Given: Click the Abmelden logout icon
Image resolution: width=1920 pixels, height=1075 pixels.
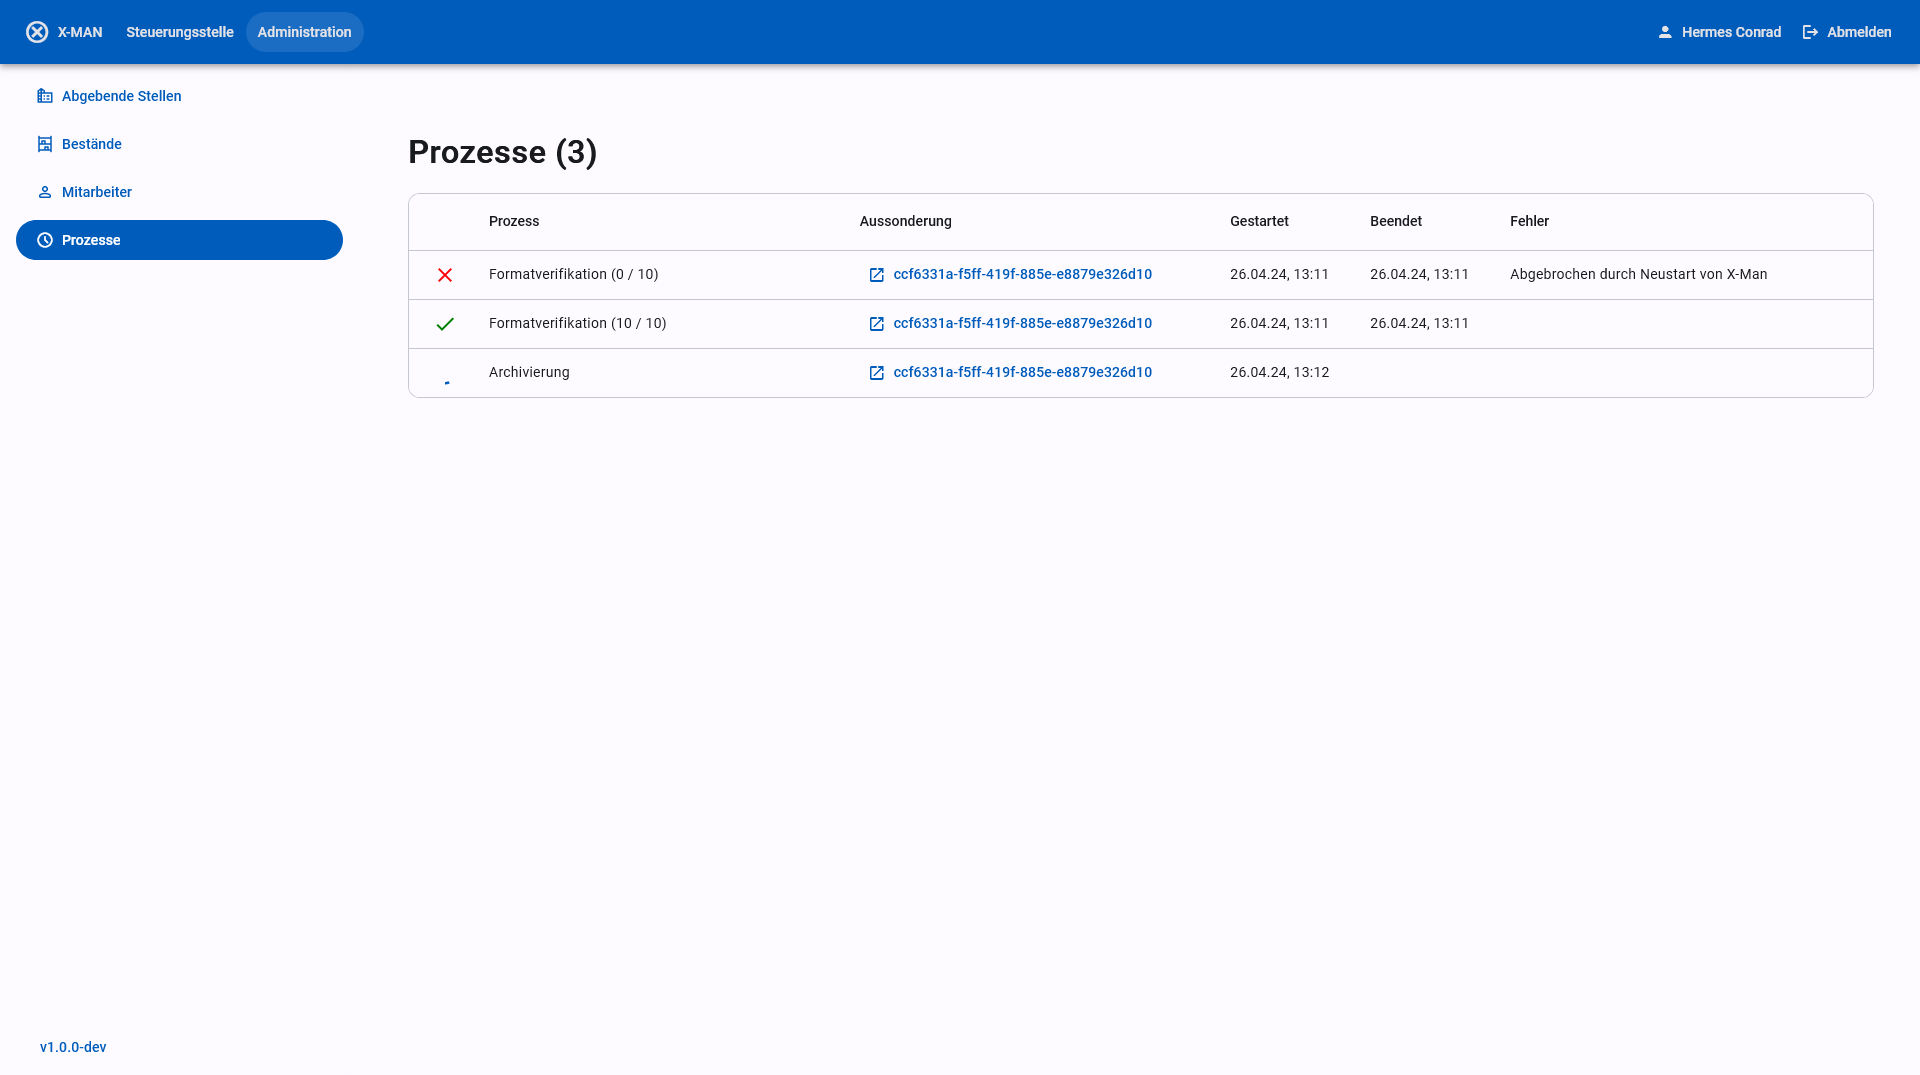Looking at the screenshot, I should 1810,32.
